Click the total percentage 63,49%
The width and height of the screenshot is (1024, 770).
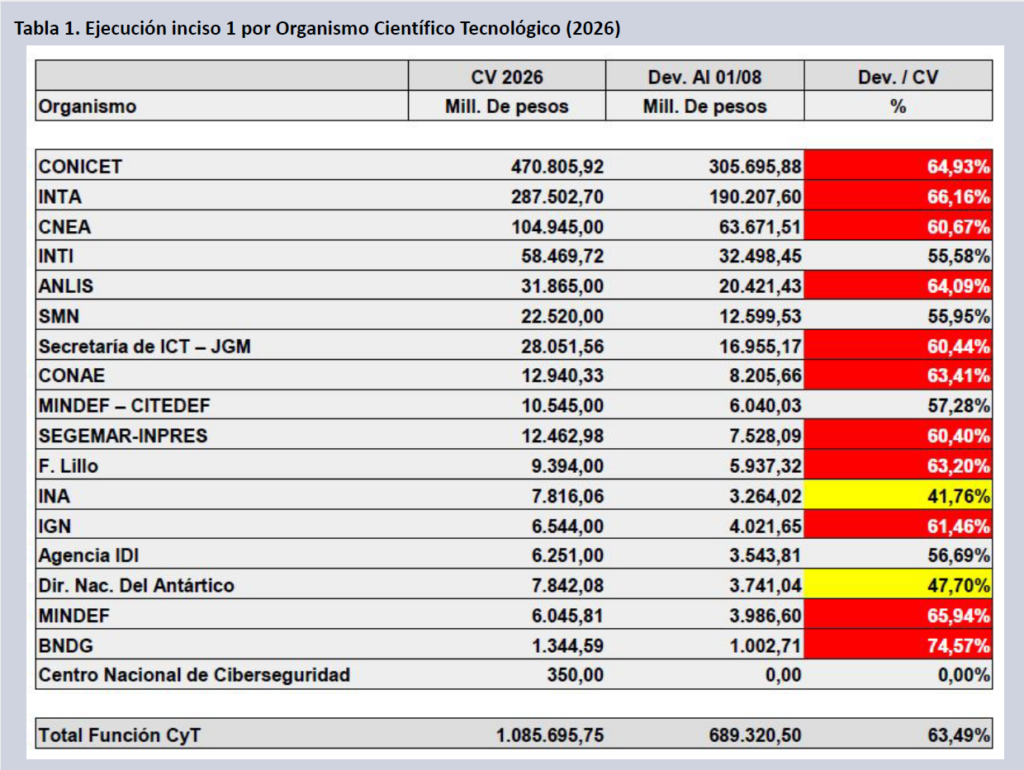point(959,735)
